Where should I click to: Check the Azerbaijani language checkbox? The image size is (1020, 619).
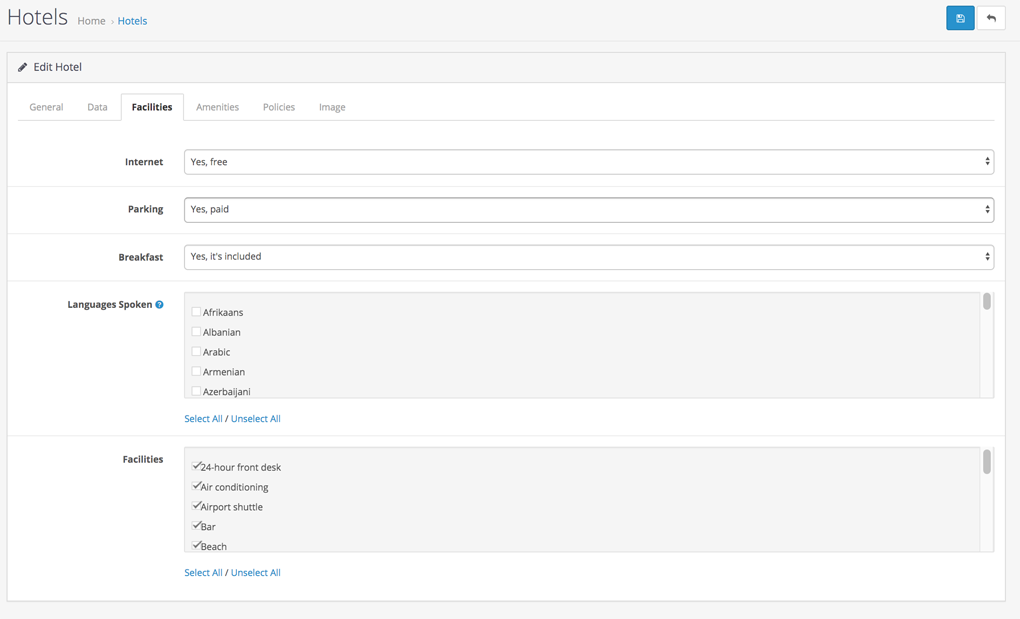point(196,391)
